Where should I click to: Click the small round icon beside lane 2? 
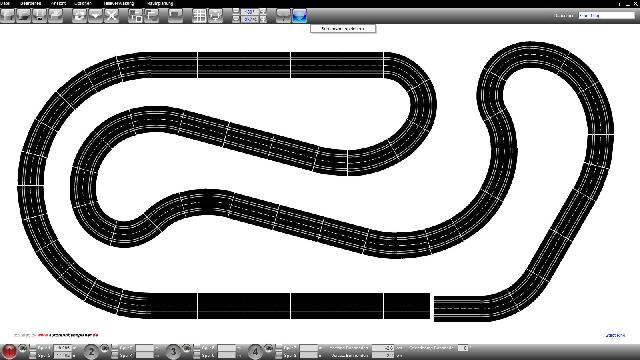tap(105, 348)
